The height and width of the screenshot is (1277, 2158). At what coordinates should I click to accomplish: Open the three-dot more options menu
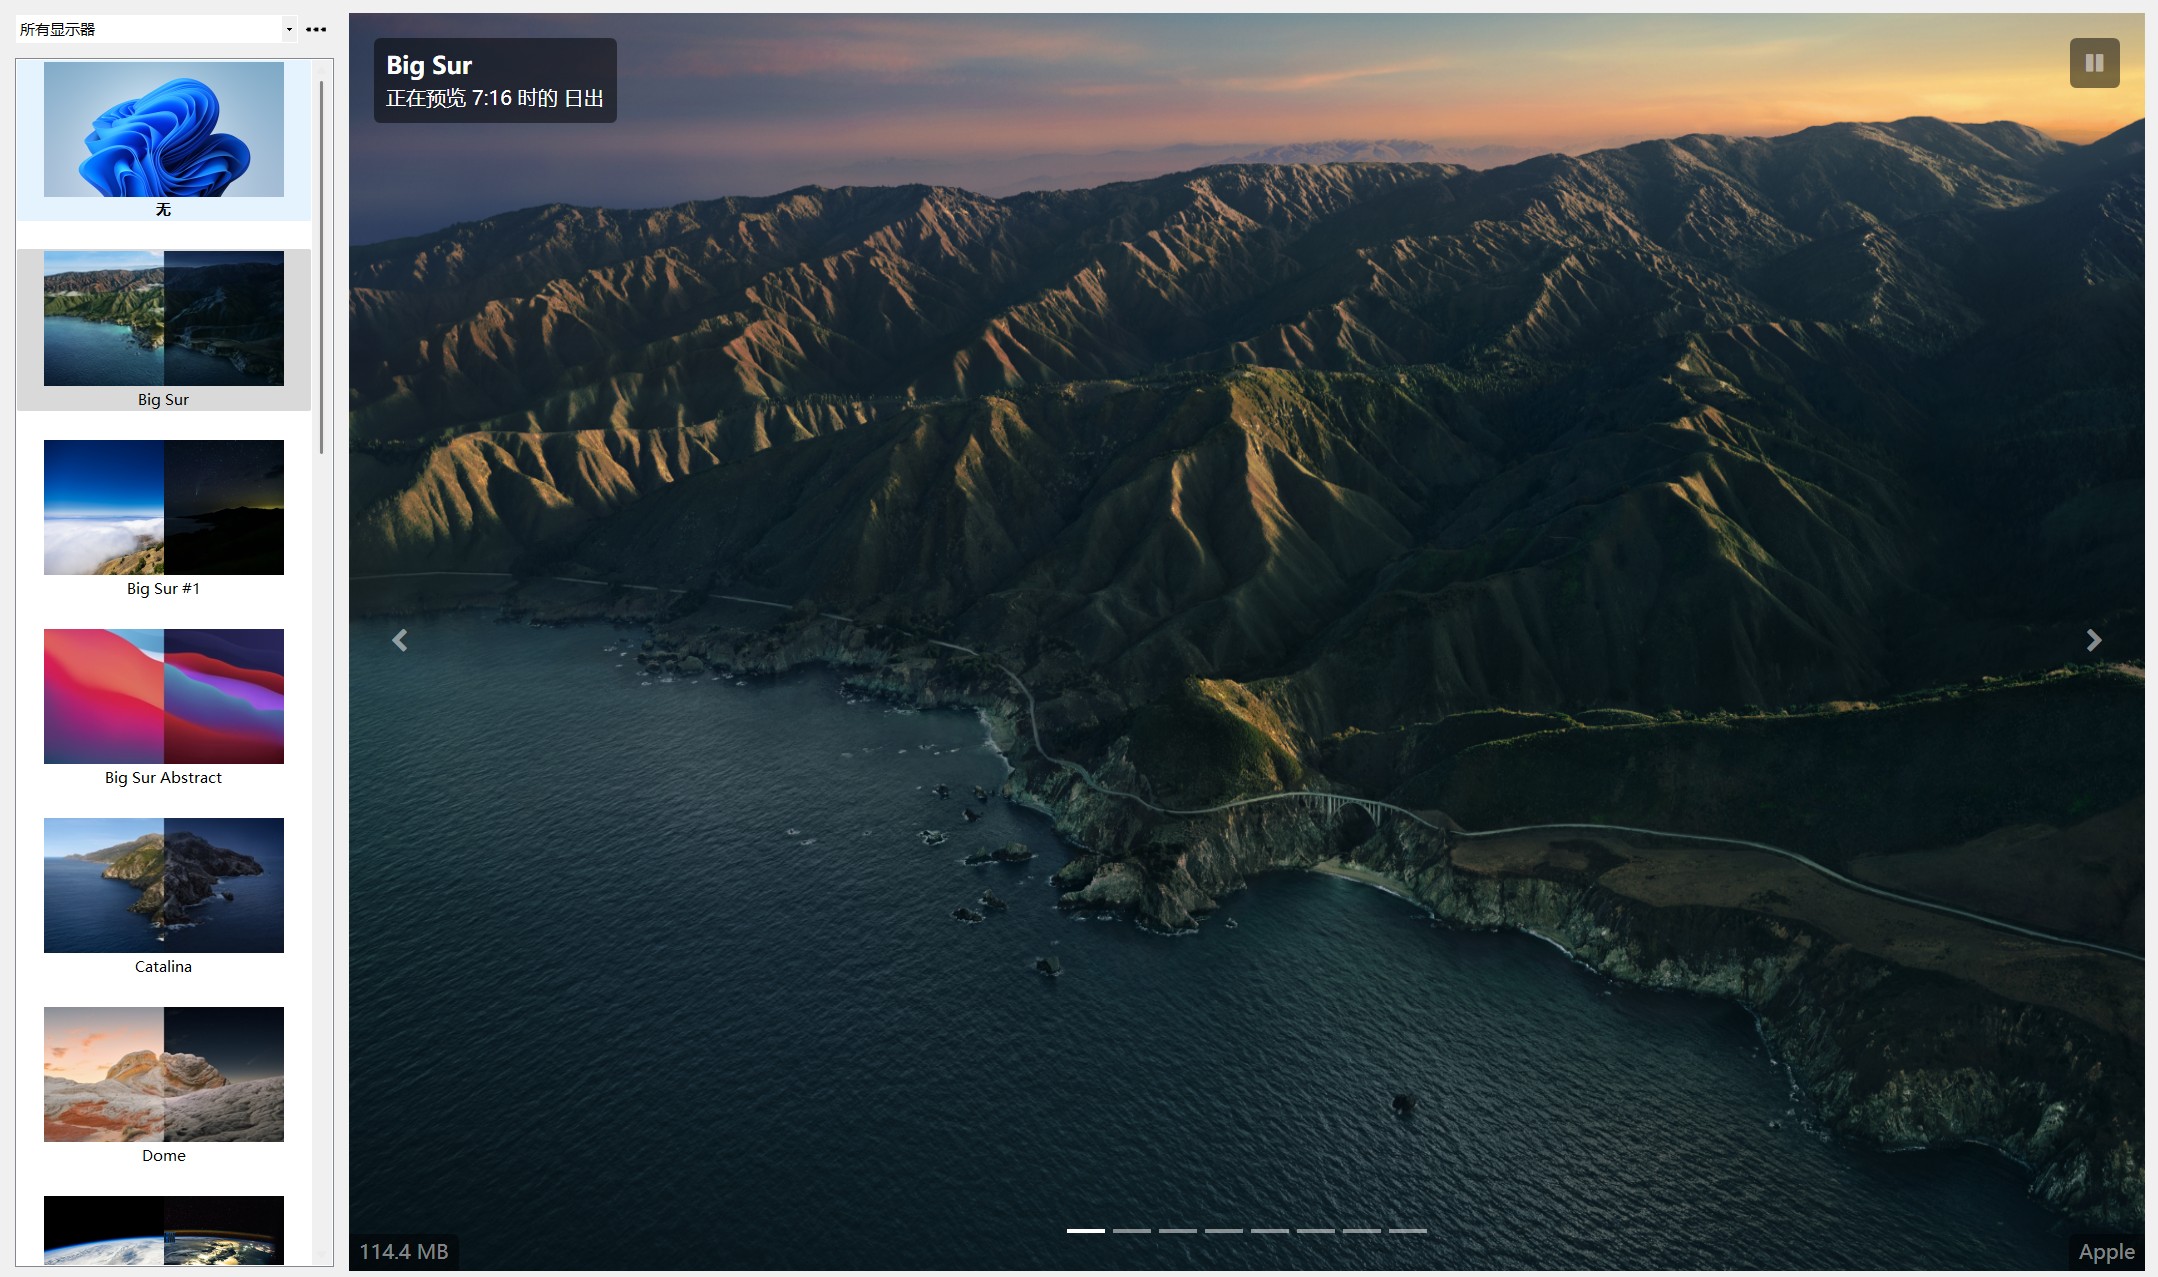[316, 29]
